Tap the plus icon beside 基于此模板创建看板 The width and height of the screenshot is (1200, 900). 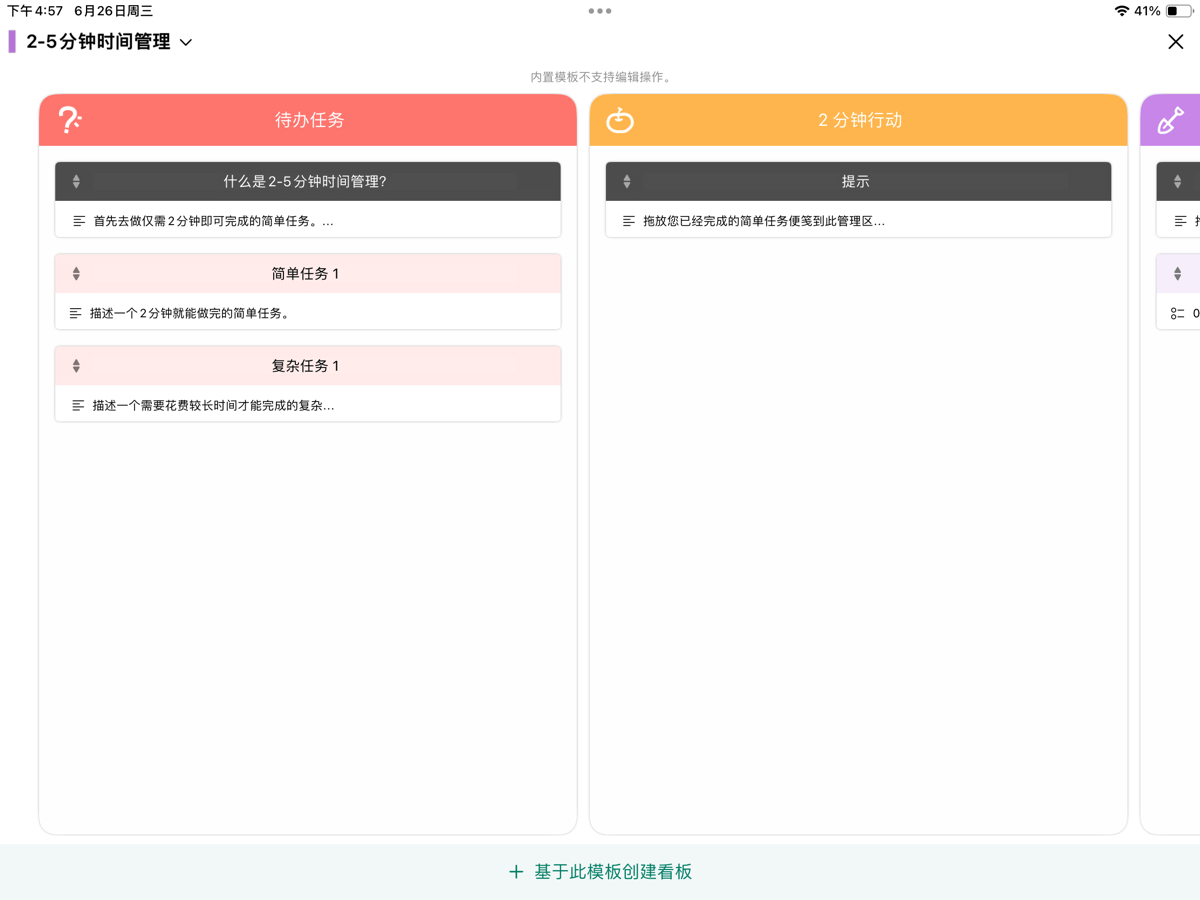[x=516, y=872]
